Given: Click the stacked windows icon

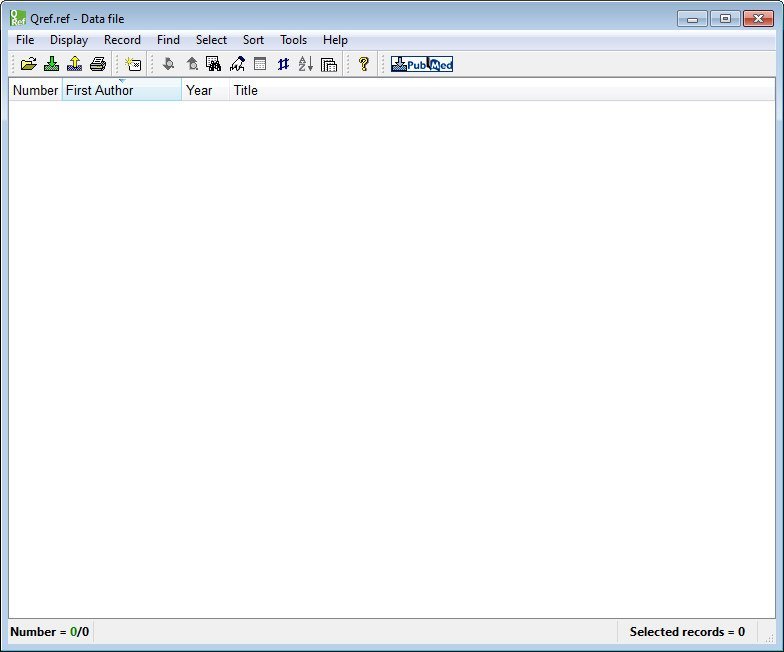Looking at the screenshot, I should [x=328, y=64].
